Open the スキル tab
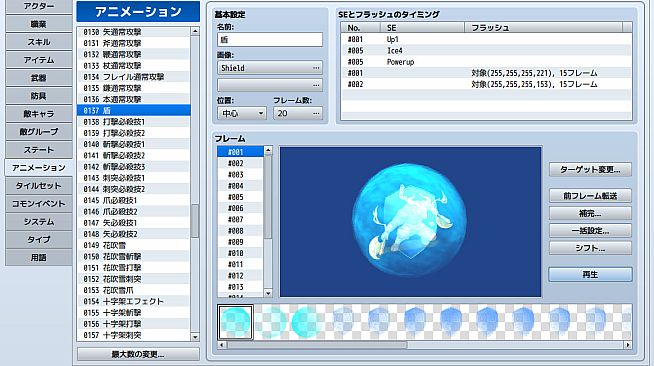654x366 pixels. pos(39,42)
